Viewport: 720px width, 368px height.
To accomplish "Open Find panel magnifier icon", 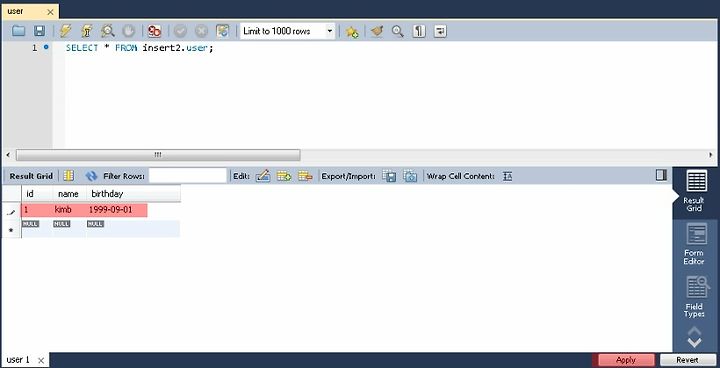I will tap(398, 31).
